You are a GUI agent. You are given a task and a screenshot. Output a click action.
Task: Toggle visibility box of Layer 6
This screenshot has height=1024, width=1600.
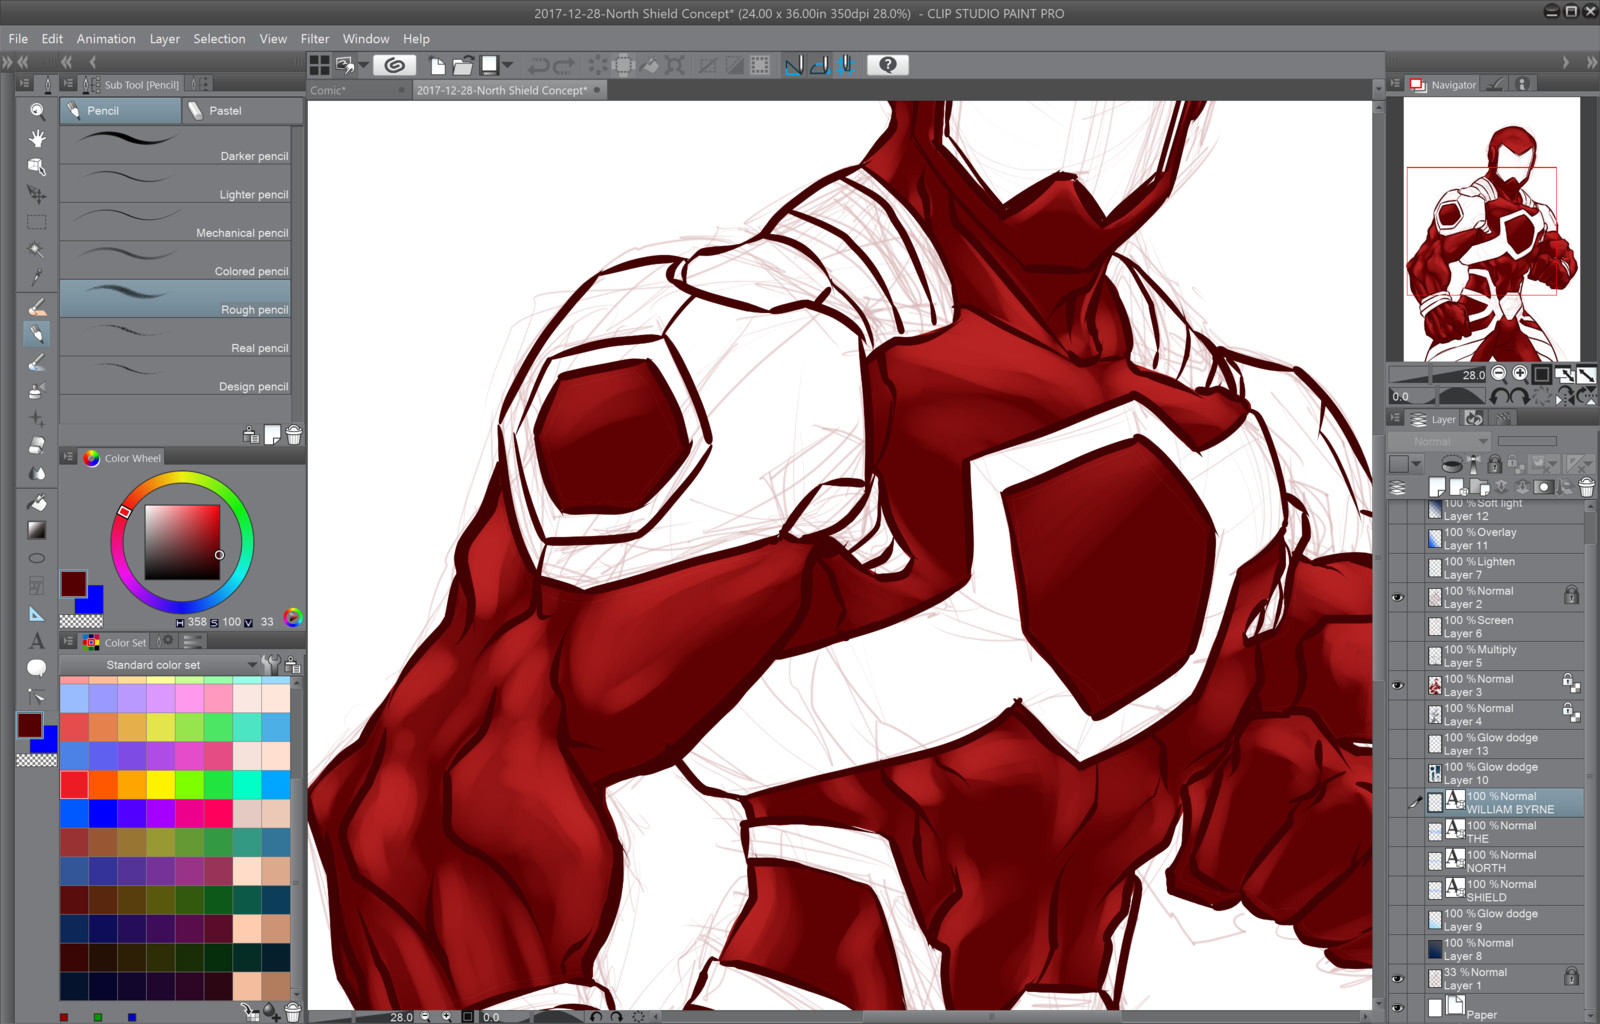point(1398,626)
